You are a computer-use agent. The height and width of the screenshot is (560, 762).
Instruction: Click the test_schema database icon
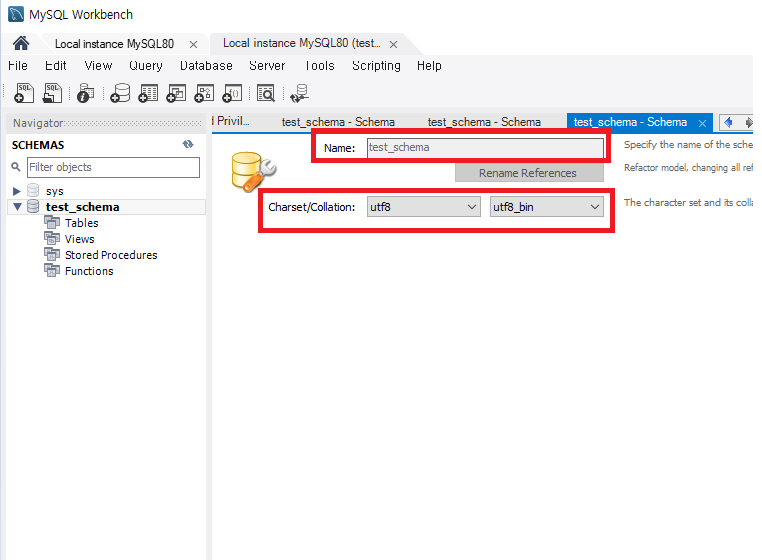[33, 207]
